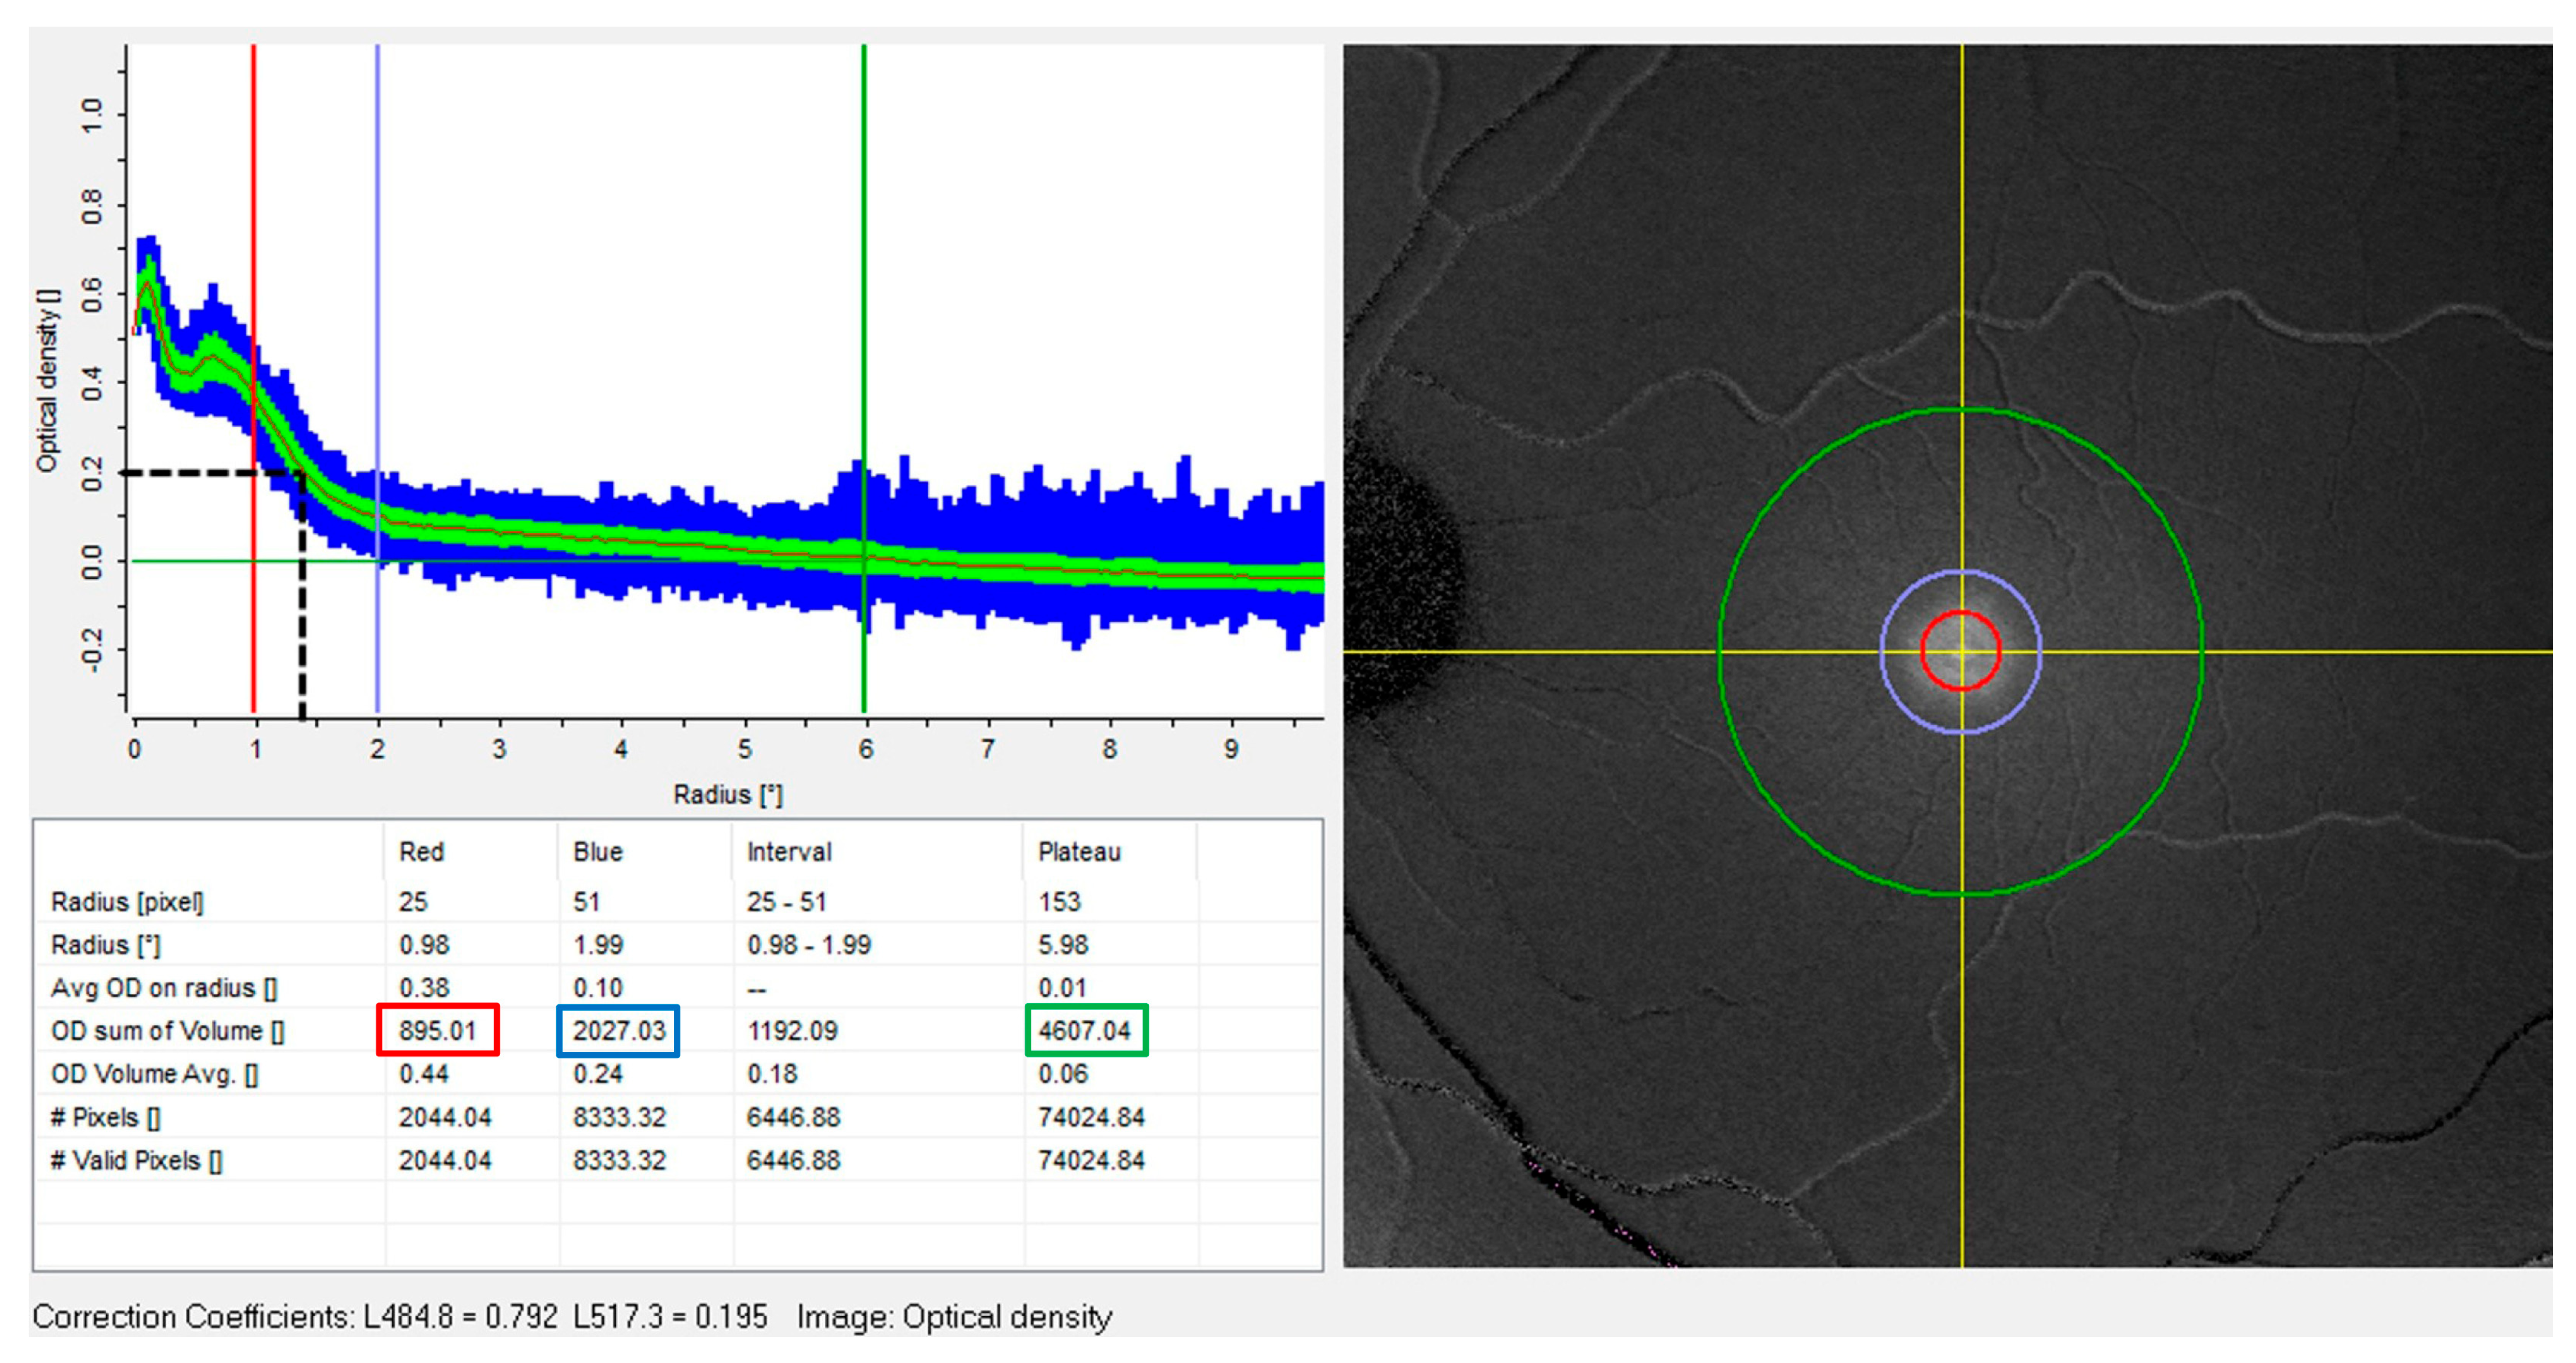Click the yellow crosshair center on fundus
Image resolution: width=2576 pixels, height=1363 pixels.
point(1962,652)
